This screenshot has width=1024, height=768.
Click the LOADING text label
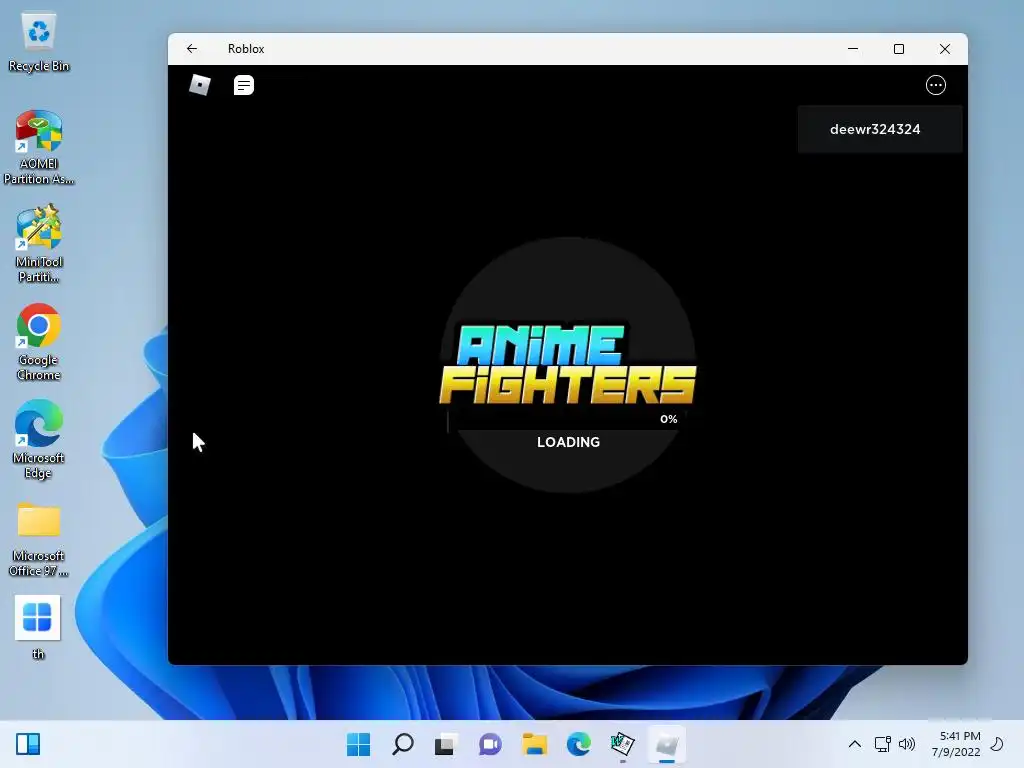[568, 442]
